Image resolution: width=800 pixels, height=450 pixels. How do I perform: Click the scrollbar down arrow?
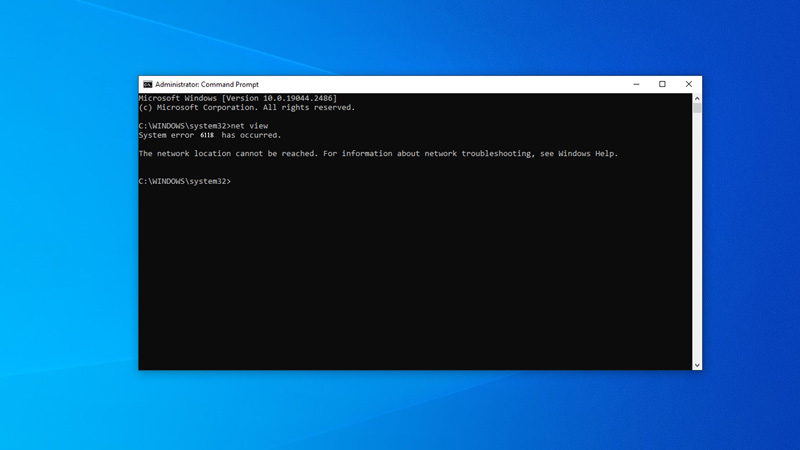coord(697,365)
